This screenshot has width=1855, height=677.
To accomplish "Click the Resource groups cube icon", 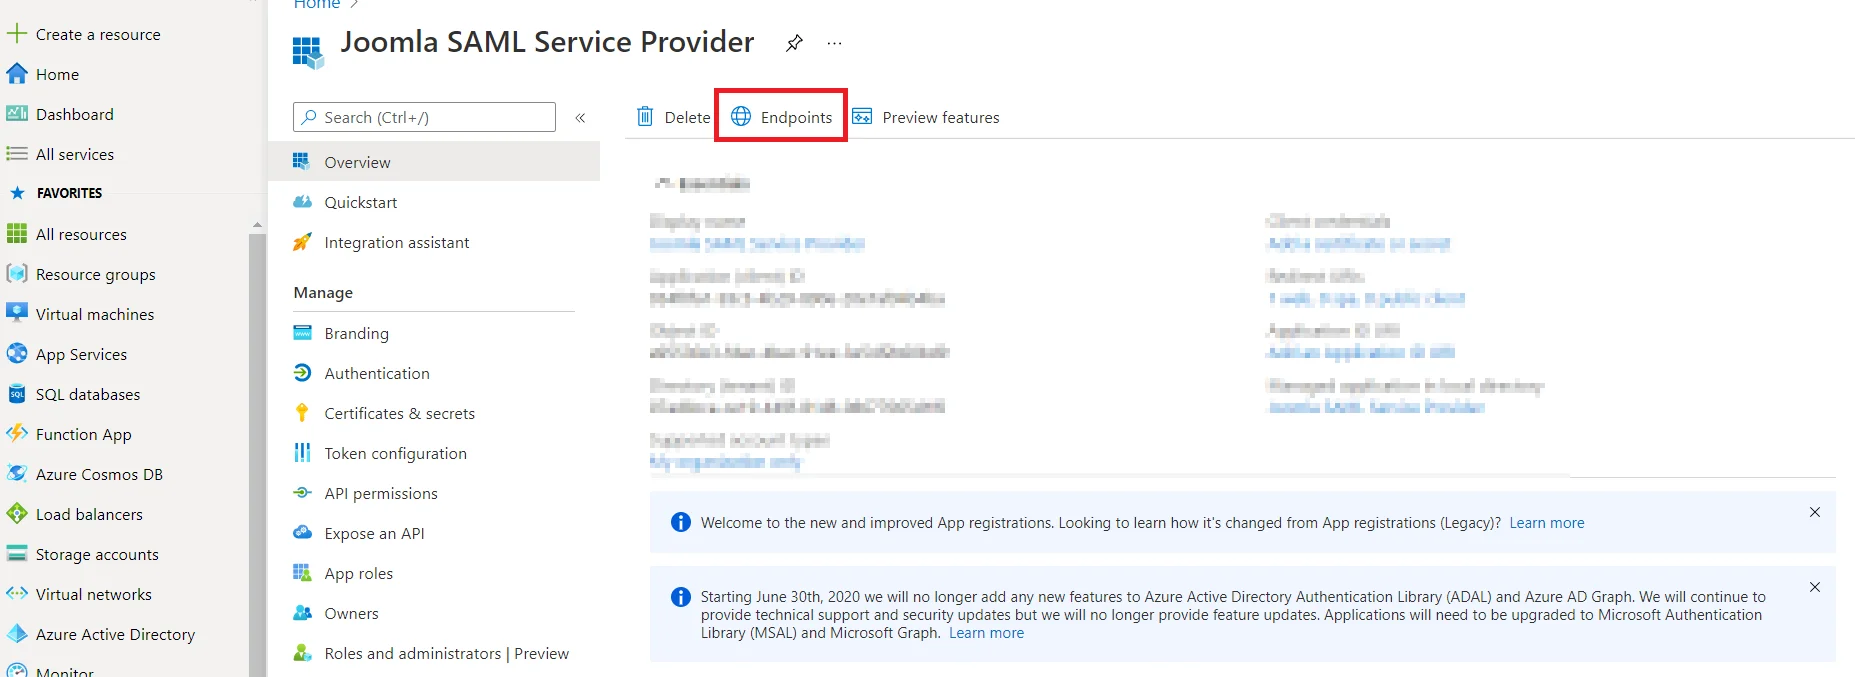I will pyautogui.click(x=16, y=273).
